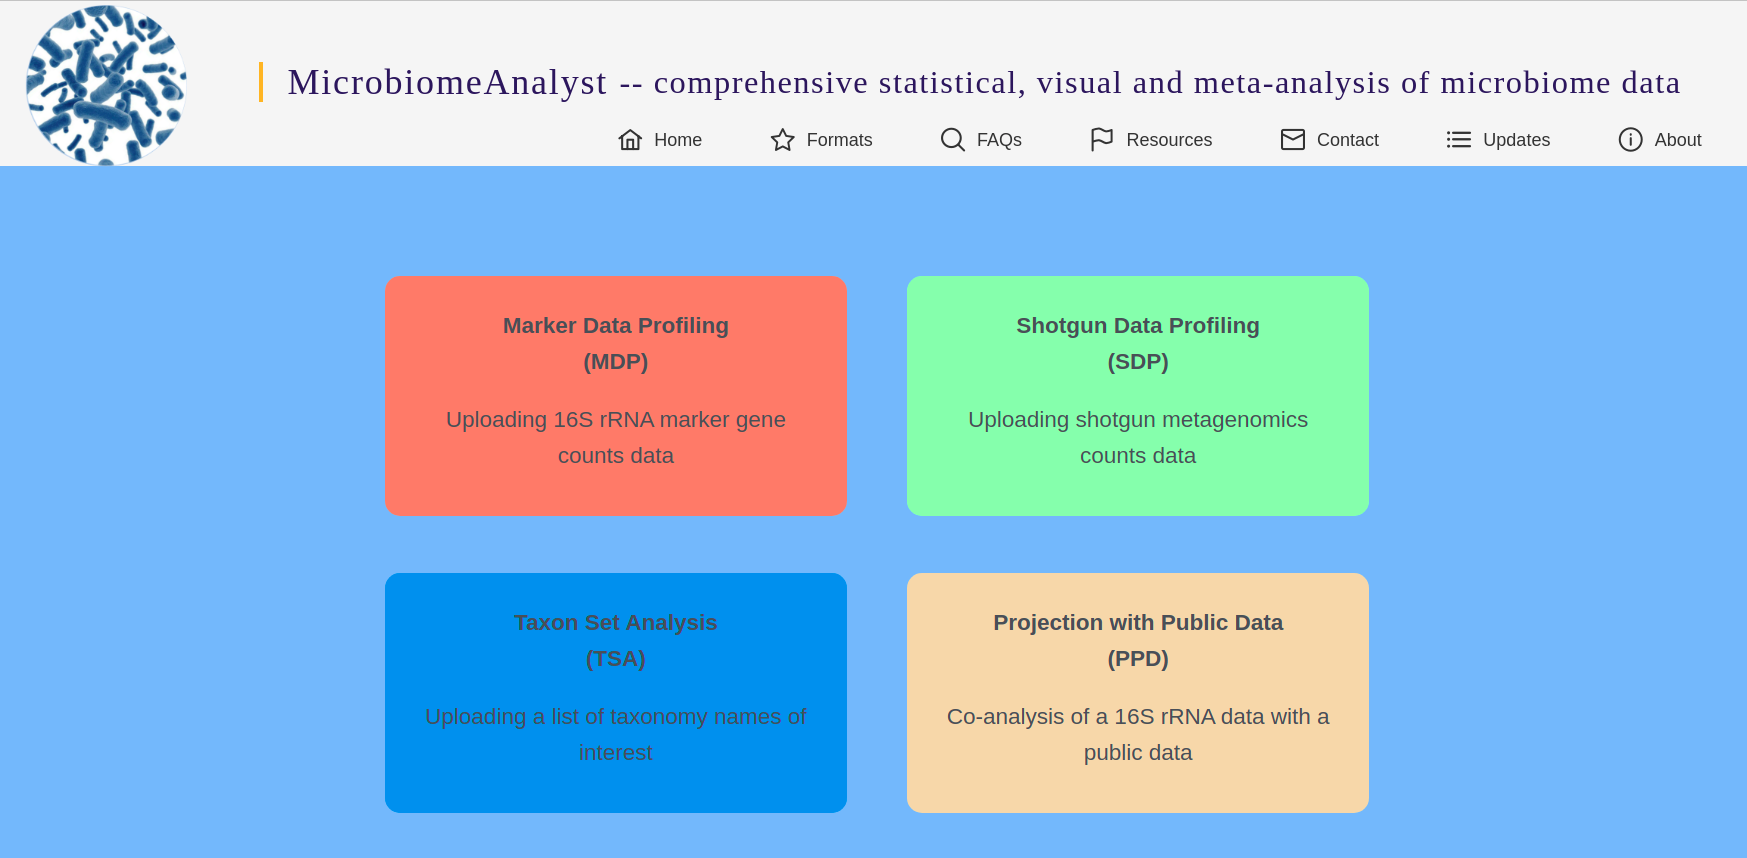Navigate to the Resources section
The width and height of the screenshot is (1747, 858).
pyautogui.click(x=1170, y=140)
